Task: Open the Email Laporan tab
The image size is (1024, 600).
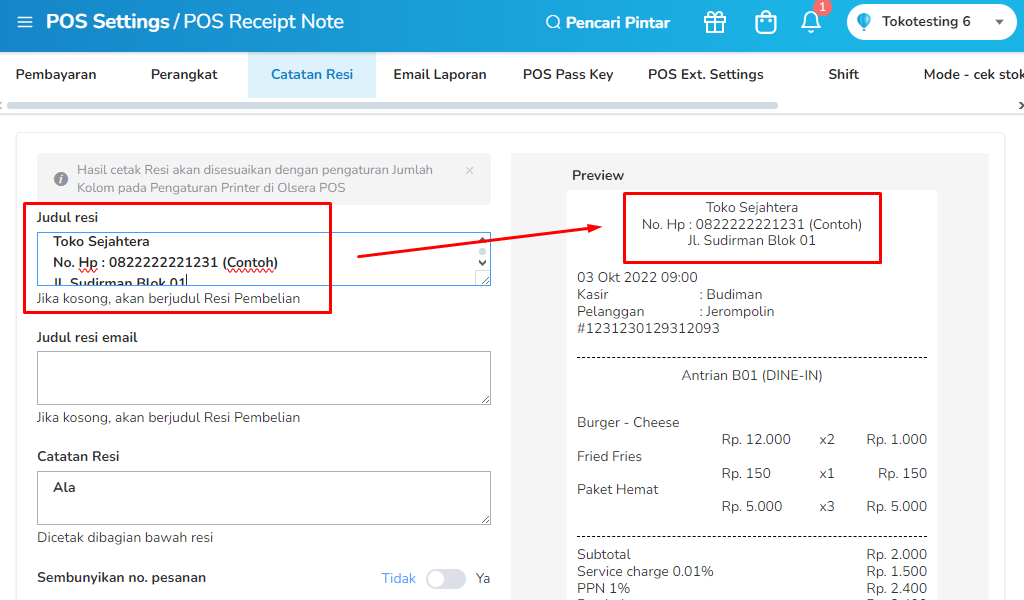Action: (x=440, y=74)
